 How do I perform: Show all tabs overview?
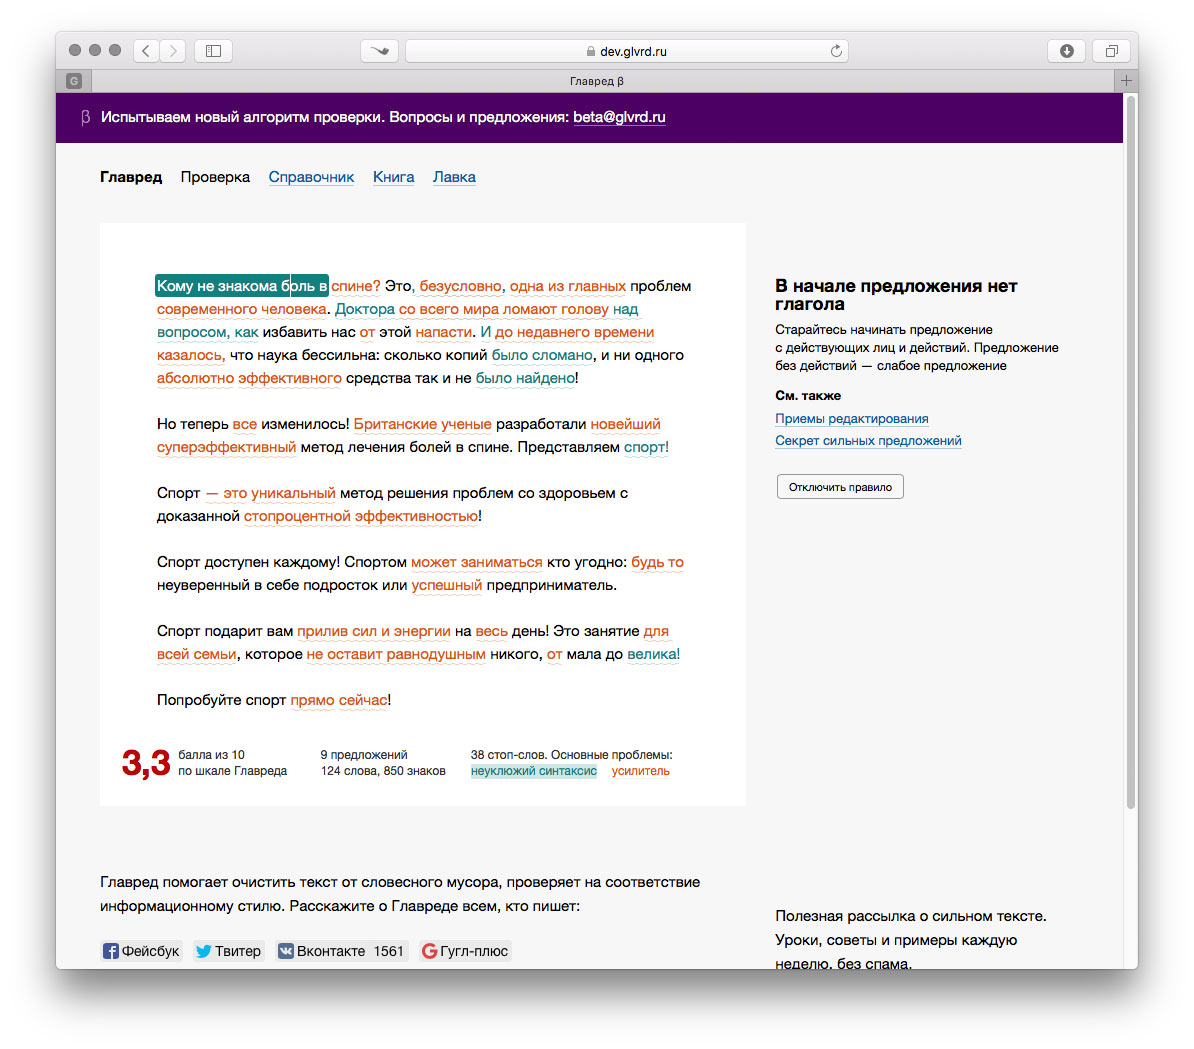tap(1112, 51)
